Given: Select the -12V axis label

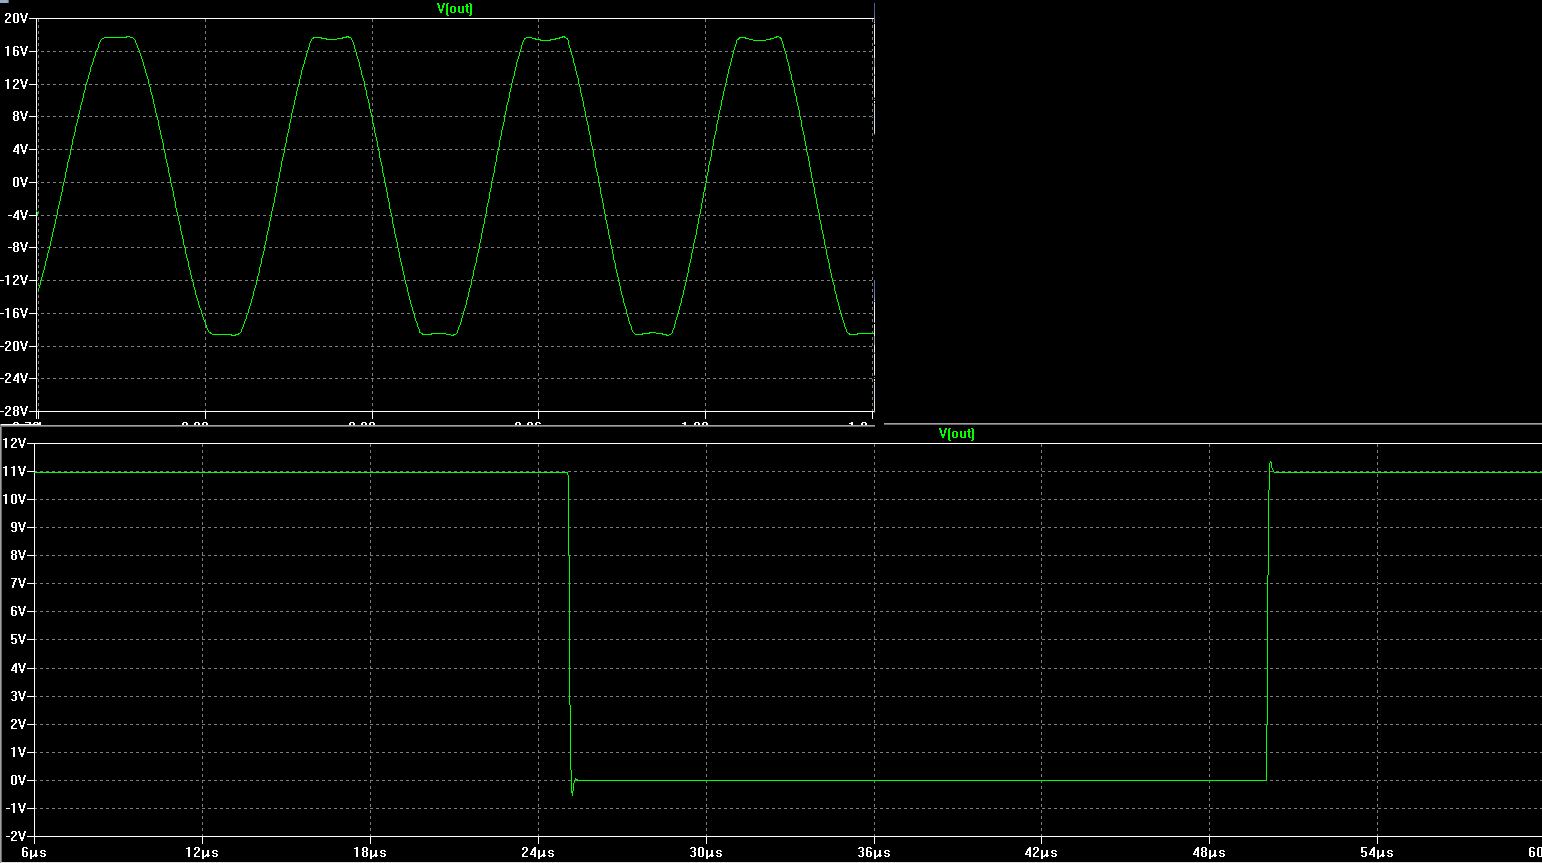Looking at the screenshot, I should point(15,281).
